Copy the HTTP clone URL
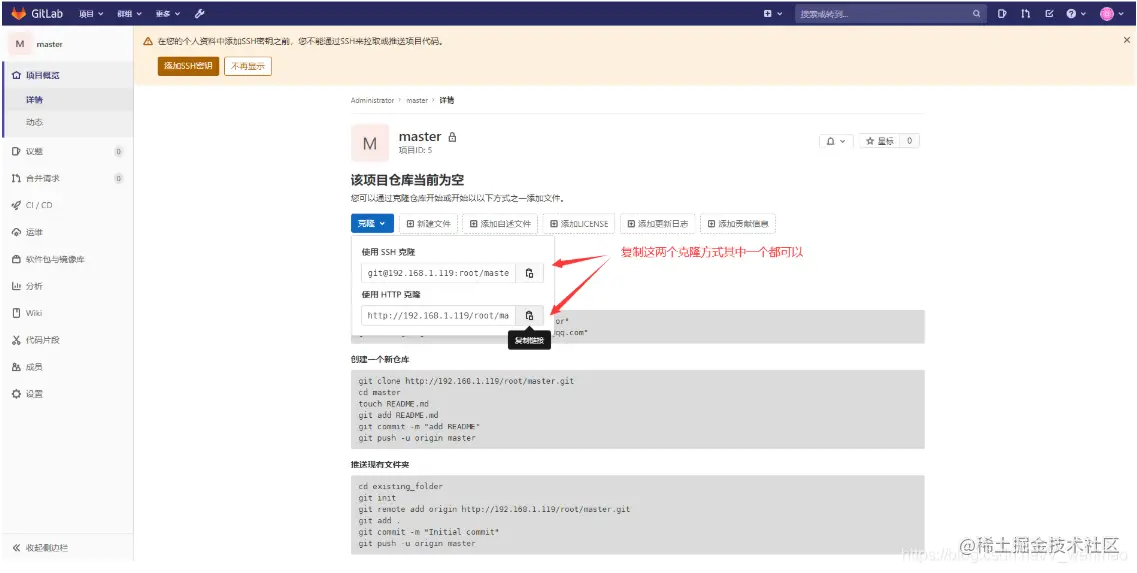Viewport: 1137px width, 573px height. [529, 316]
